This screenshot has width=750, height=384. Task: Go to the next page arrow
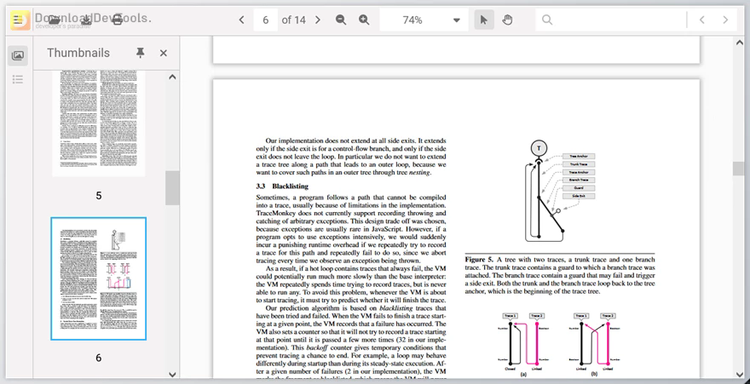pos(318,20)
